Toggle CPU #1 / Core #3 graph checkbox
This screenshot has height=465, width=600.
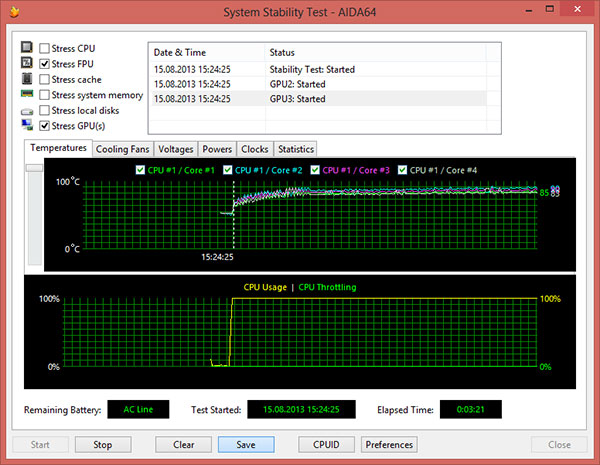coord(315,170)
